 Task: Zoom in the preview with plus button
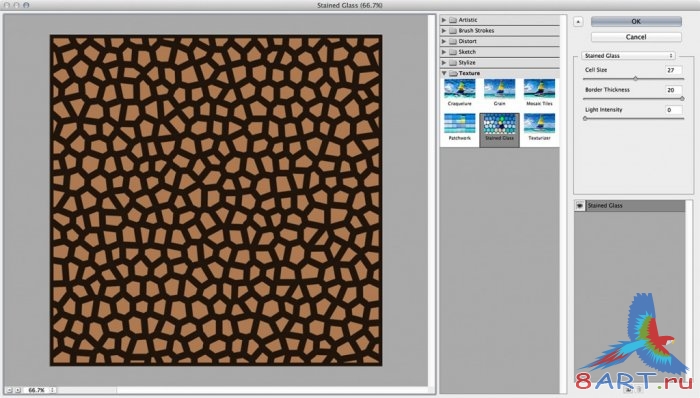point(17,390)
